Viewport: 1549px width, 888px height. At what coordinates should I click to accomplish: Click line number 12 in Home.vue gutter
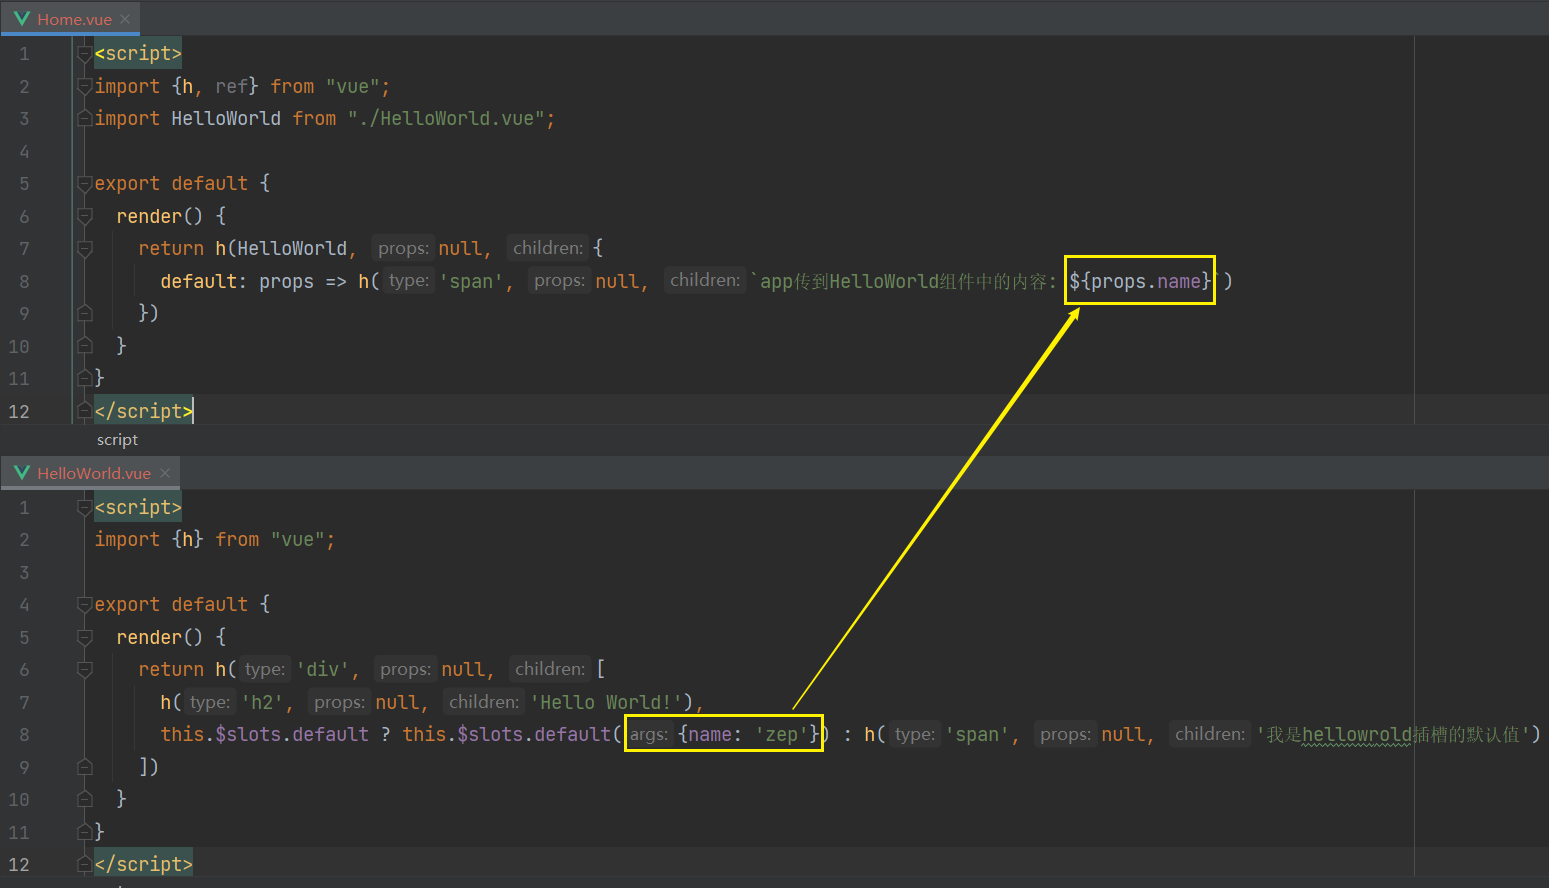pyautogui.click(x=19, y=411)
